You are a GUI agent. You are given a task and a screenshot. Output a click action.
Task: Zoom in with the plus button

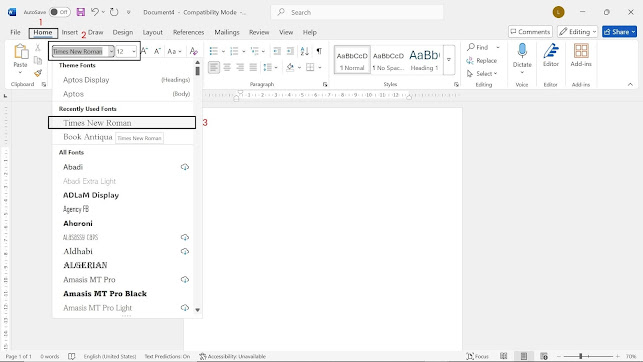pos(618,356)
